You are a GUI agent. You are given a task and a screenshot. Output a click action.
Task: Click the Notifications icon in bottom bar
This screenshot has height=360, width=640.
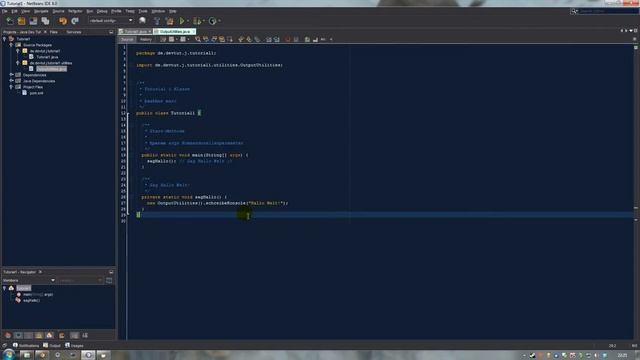click(15, 345)
